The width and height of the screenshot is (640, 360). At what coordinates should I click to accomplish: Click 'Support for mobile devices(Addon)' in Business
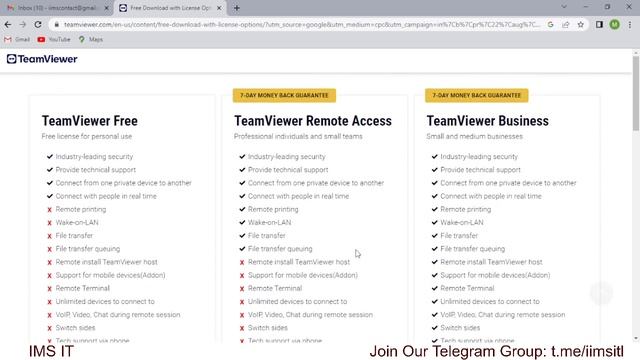pos(495,275)
